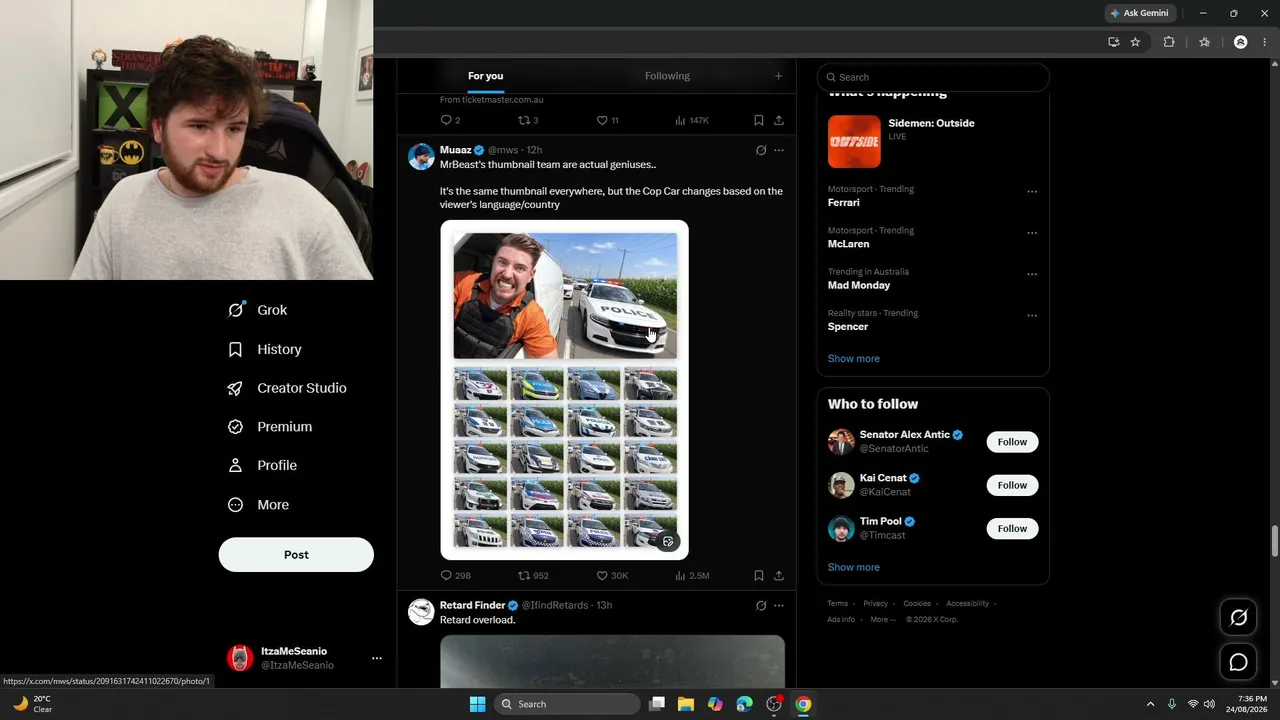Viewport: 1280px width, 720px height.
Task: Open options for the Ferrari trend
Action: [x=1032, y=192]
